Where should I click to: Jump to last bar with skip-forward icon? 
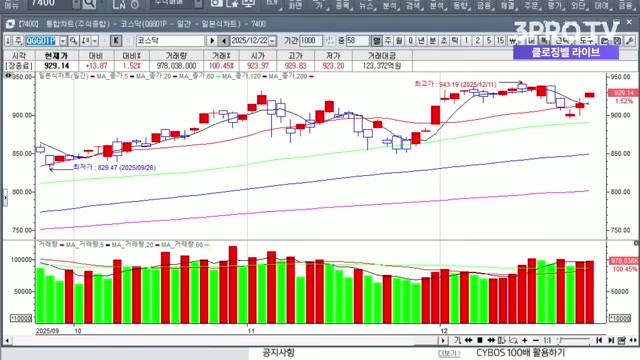coord(611,340)
